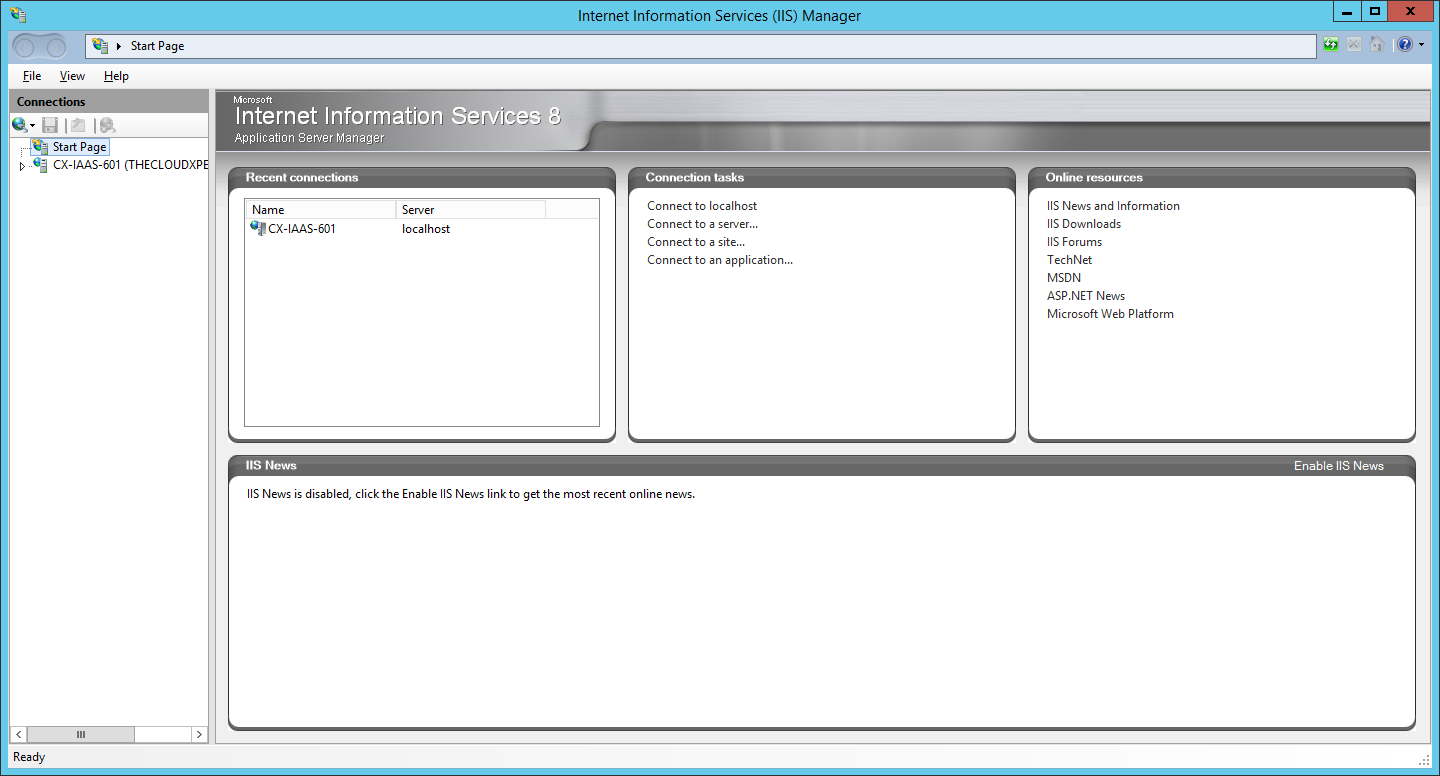Image resolution: width=1440 pixels, height=776 pixels.
Task: Click the Back navigation arrow button
Action: click(x=27, y=46)
